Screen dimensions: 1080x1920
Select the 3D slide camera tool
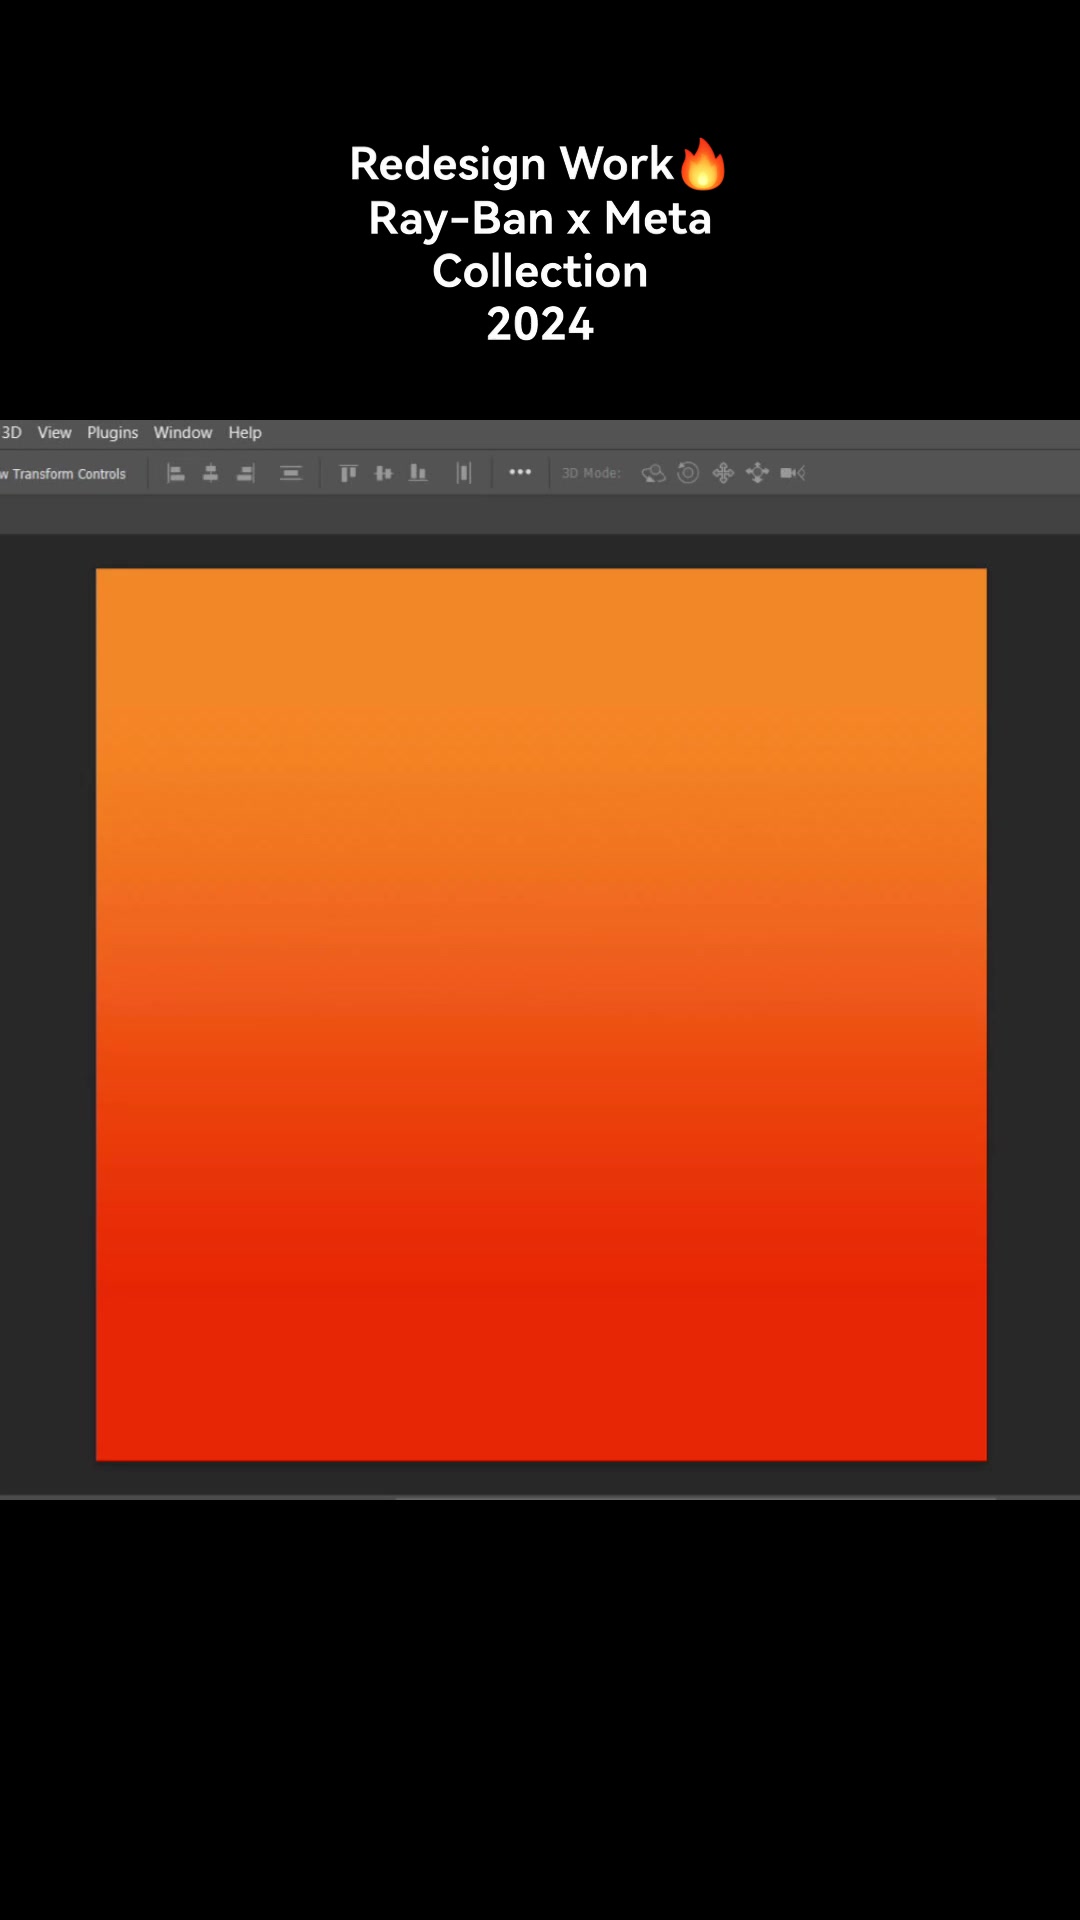(x=757, y=473)
